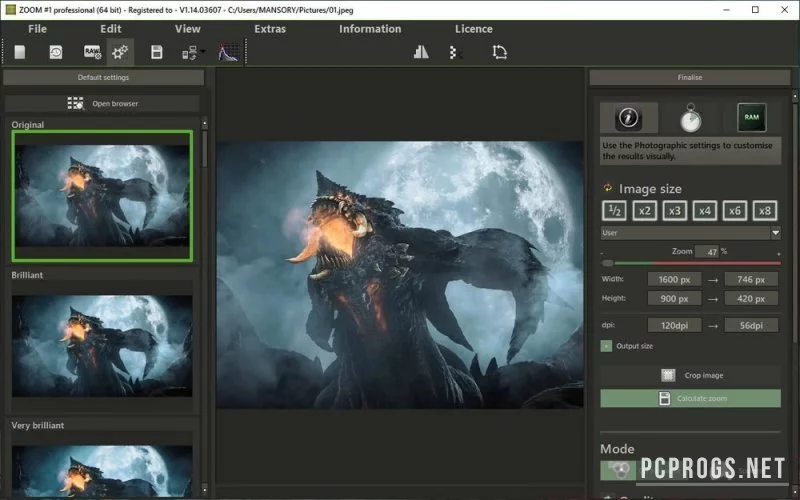
Task: Click the target 56dpi field
Action: pyautogui.click(x=751, y=326)
